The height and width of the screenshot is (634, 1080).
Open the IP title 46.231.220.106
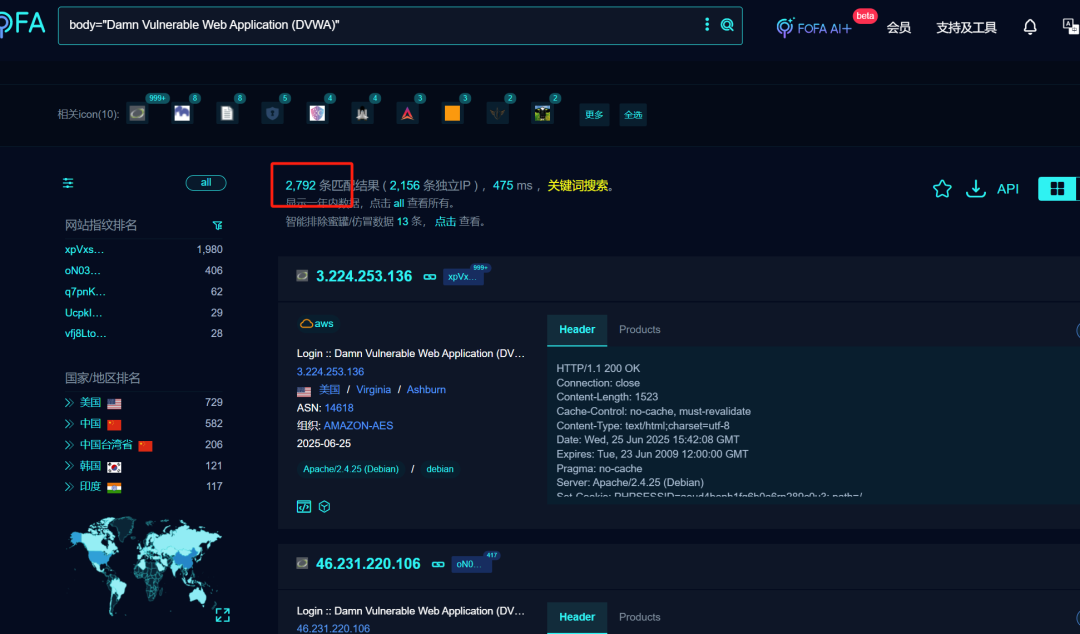click(368, 564)
